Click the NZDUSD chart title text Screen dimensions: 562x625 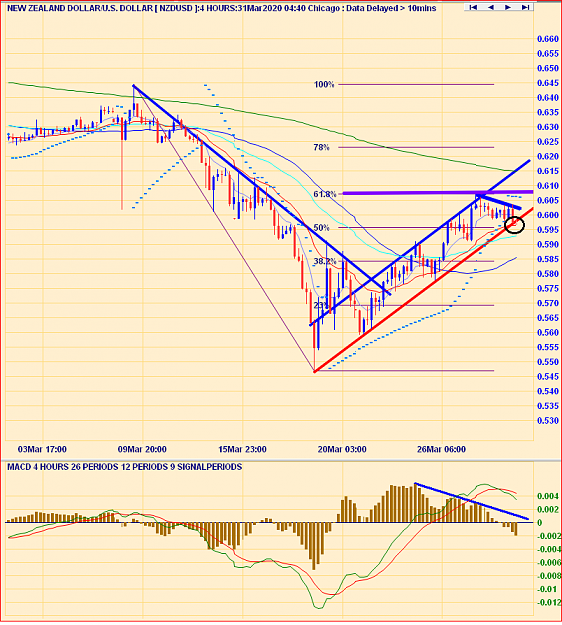(222, 8)
